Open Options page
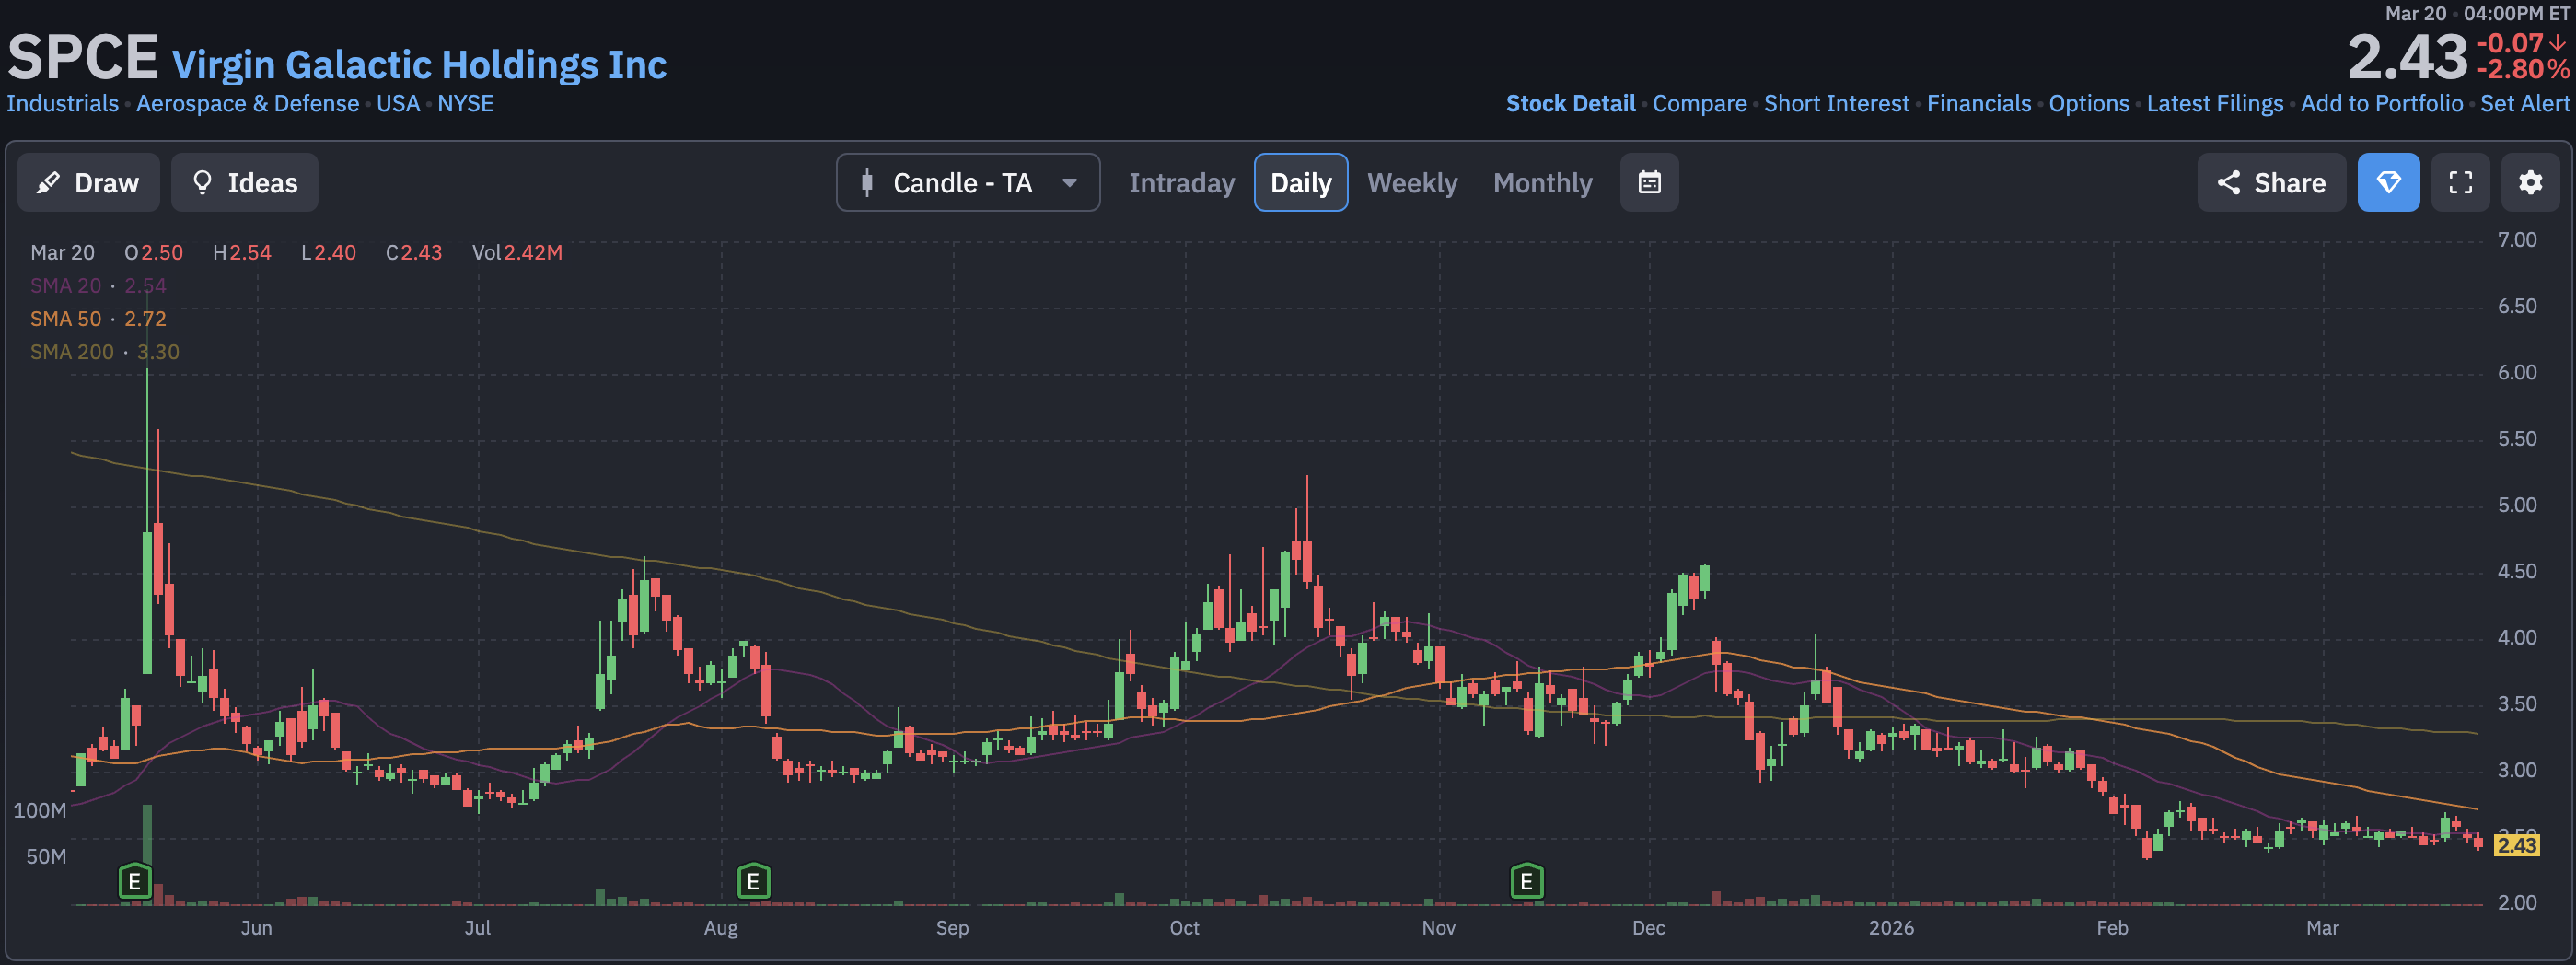Image resolution: width=2576 pixels, height=965 pixels. click(x=2089, y=104)
